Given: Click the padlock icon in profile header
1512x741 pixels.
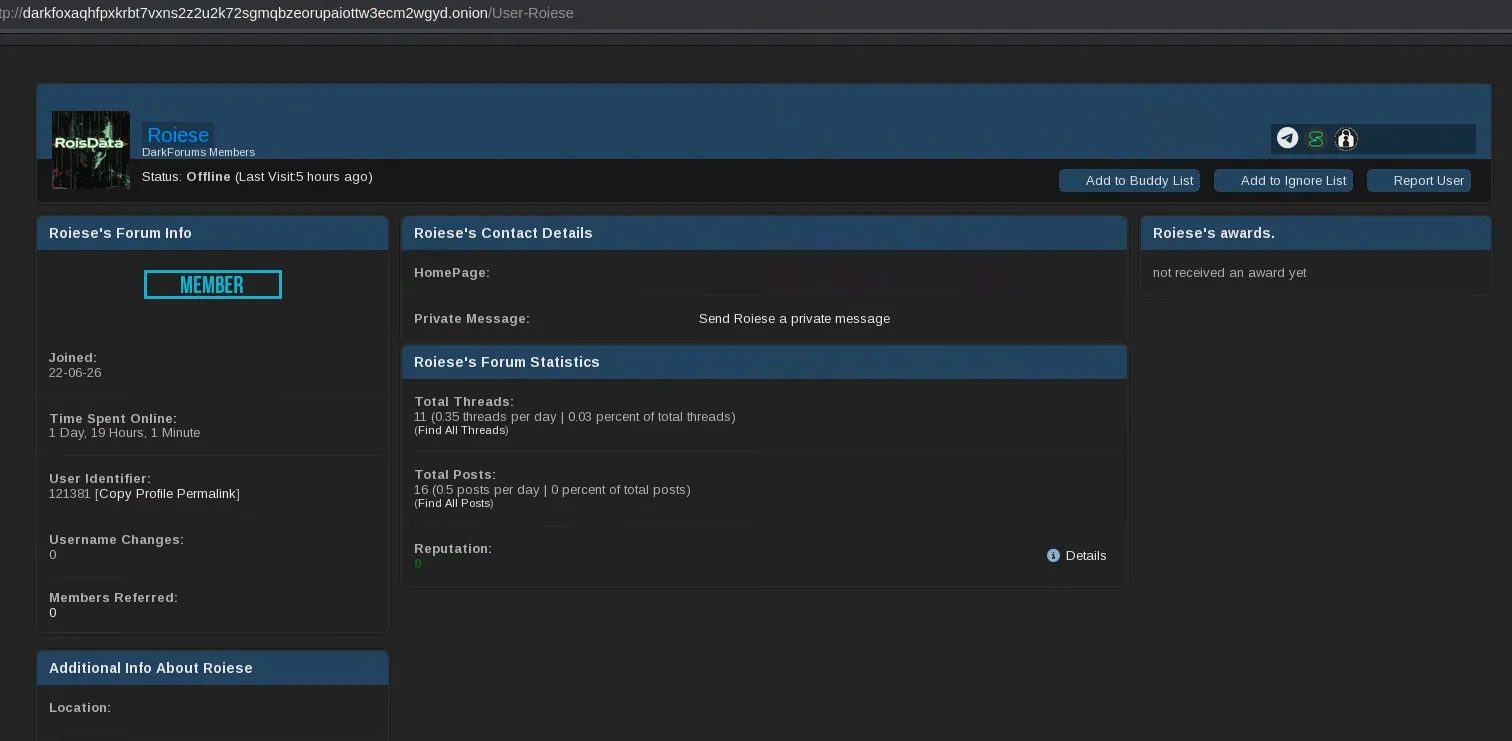Looking at the screenshot, I should [x=1346, y=139].
